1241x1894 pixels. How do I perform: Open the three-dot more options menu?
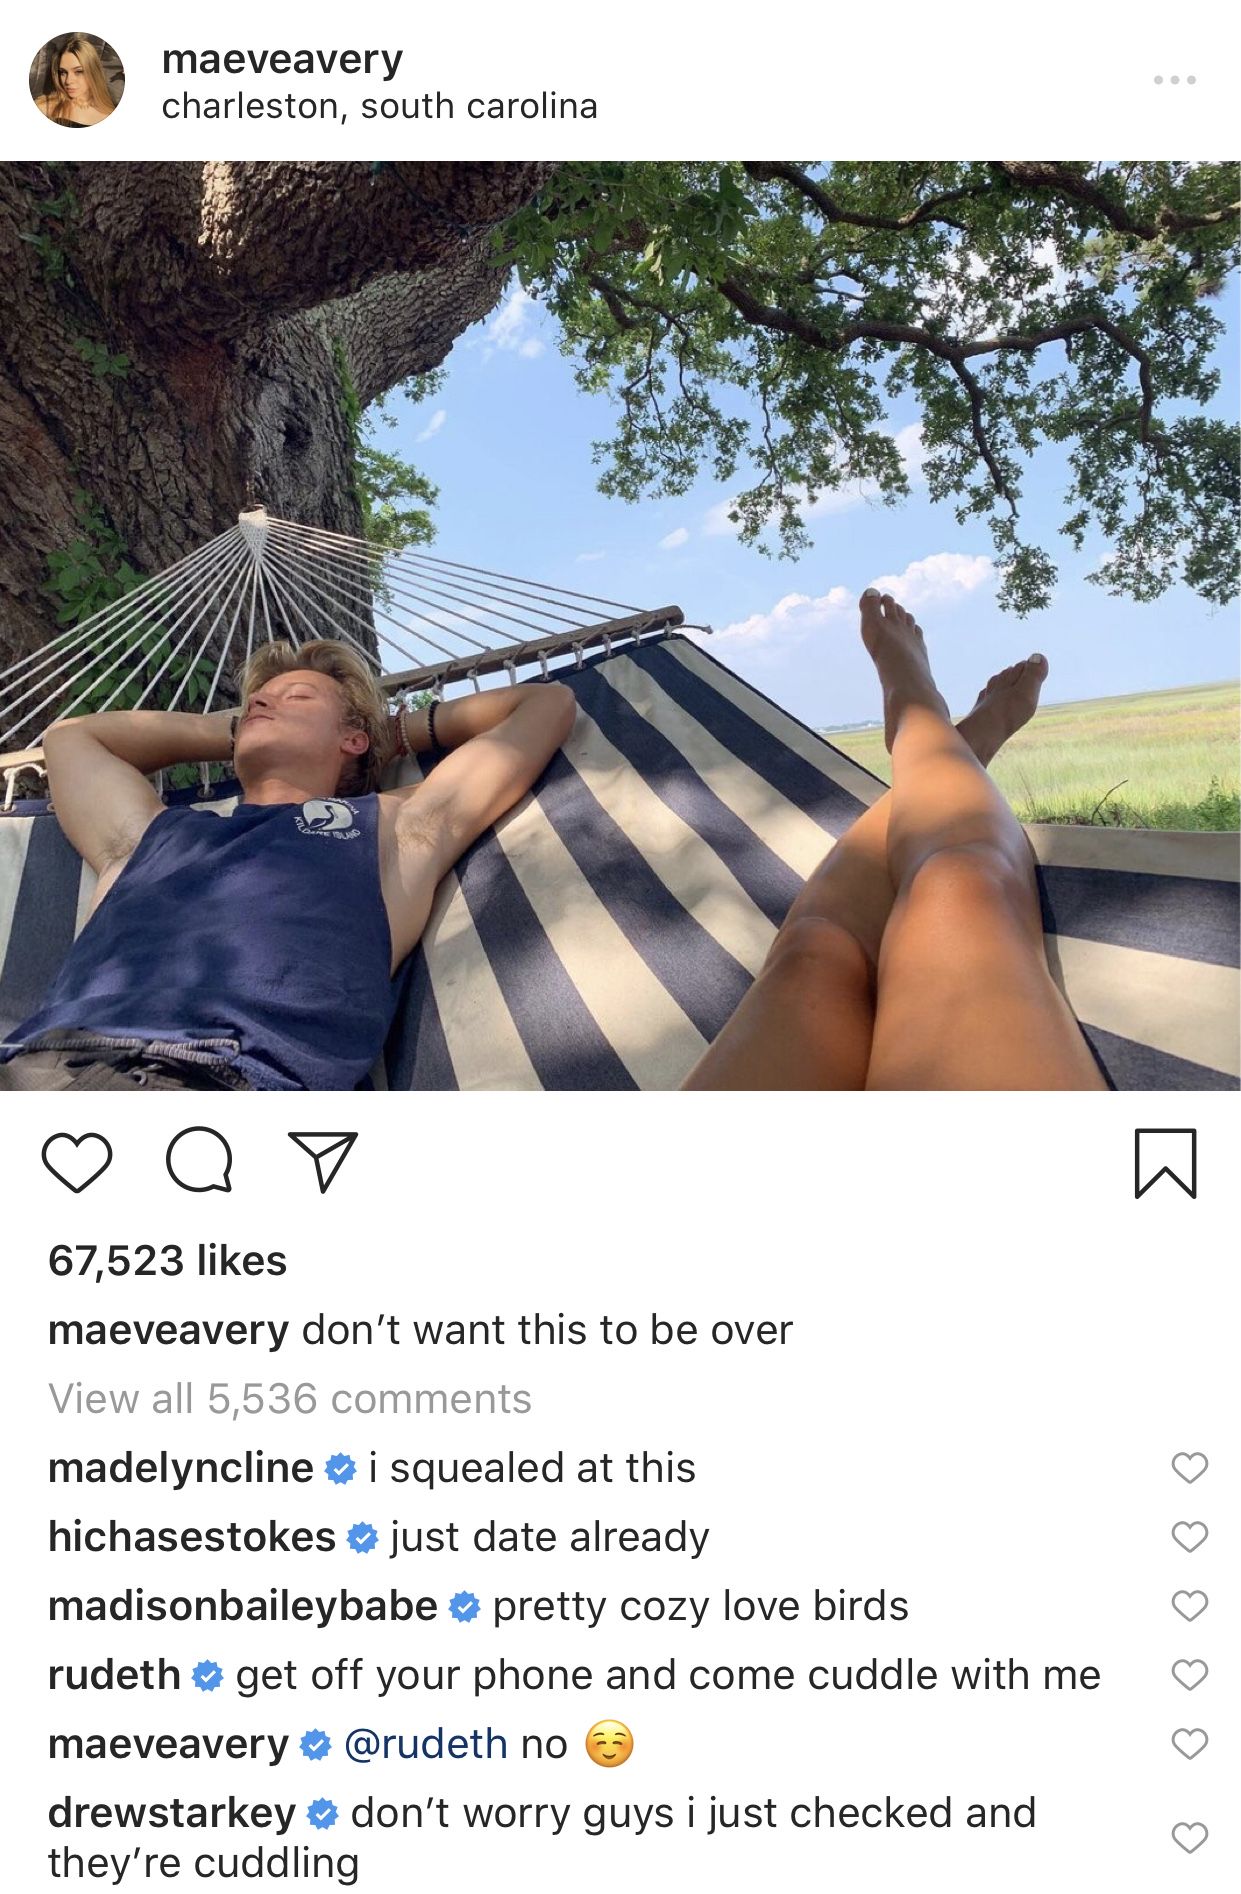pos(1174,79)
